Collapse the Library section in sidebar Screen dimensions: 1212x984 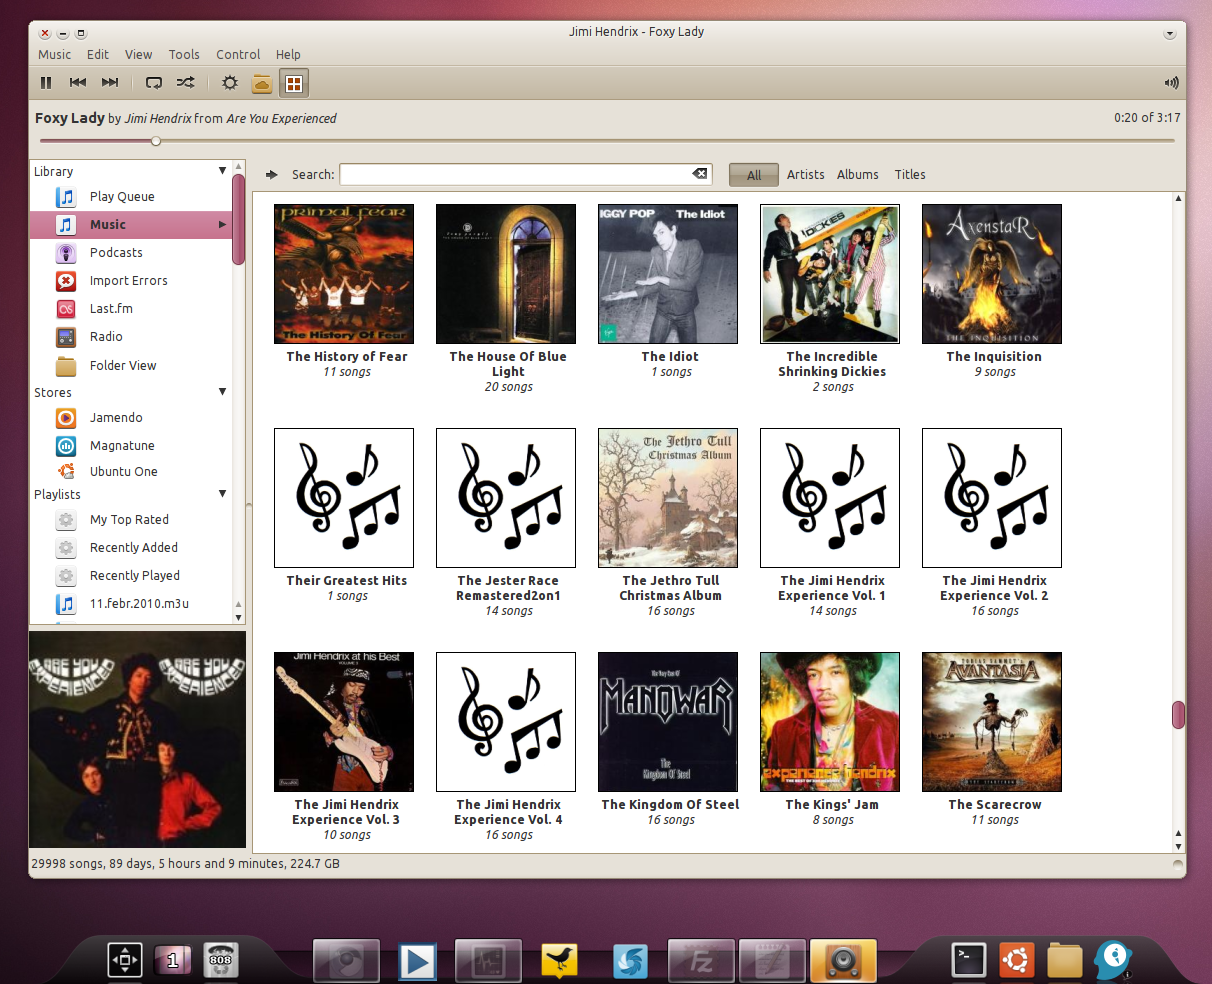click(x=222, y=172)
